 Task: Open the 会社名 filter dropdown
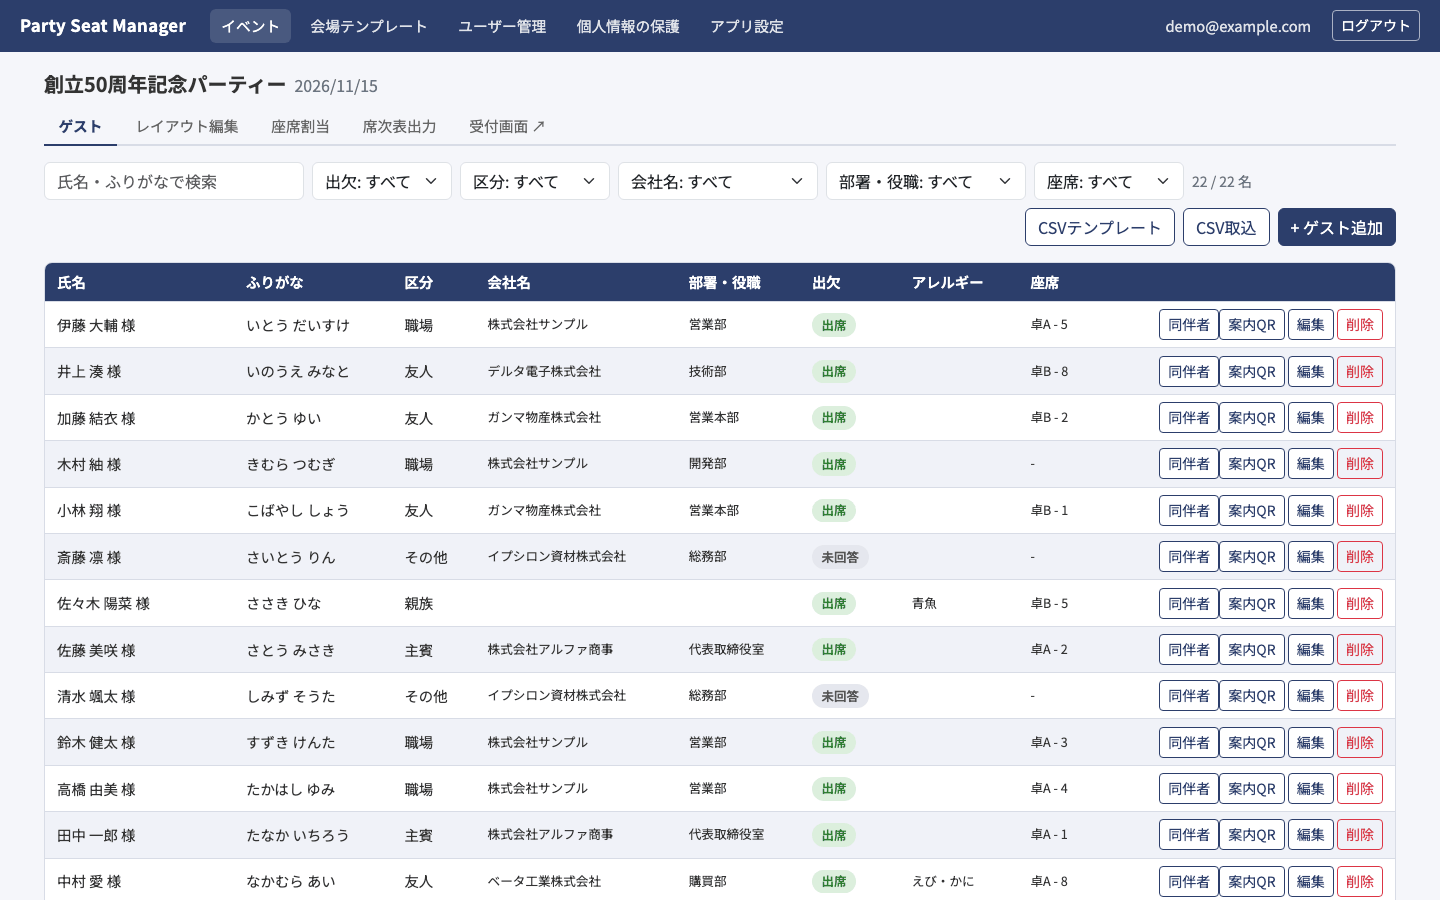(x=718, y=181)
